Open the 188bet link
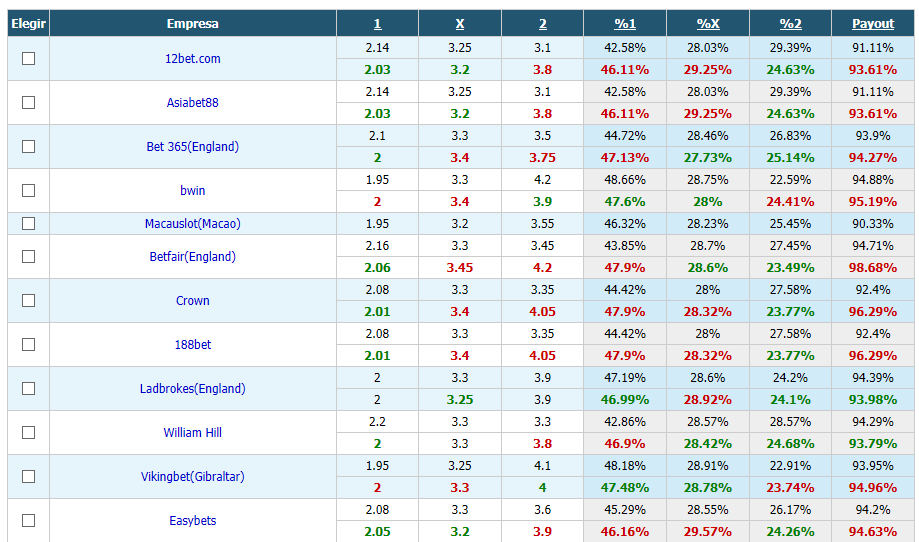Screen dimensions: 919x542 [x=193, y=345]
